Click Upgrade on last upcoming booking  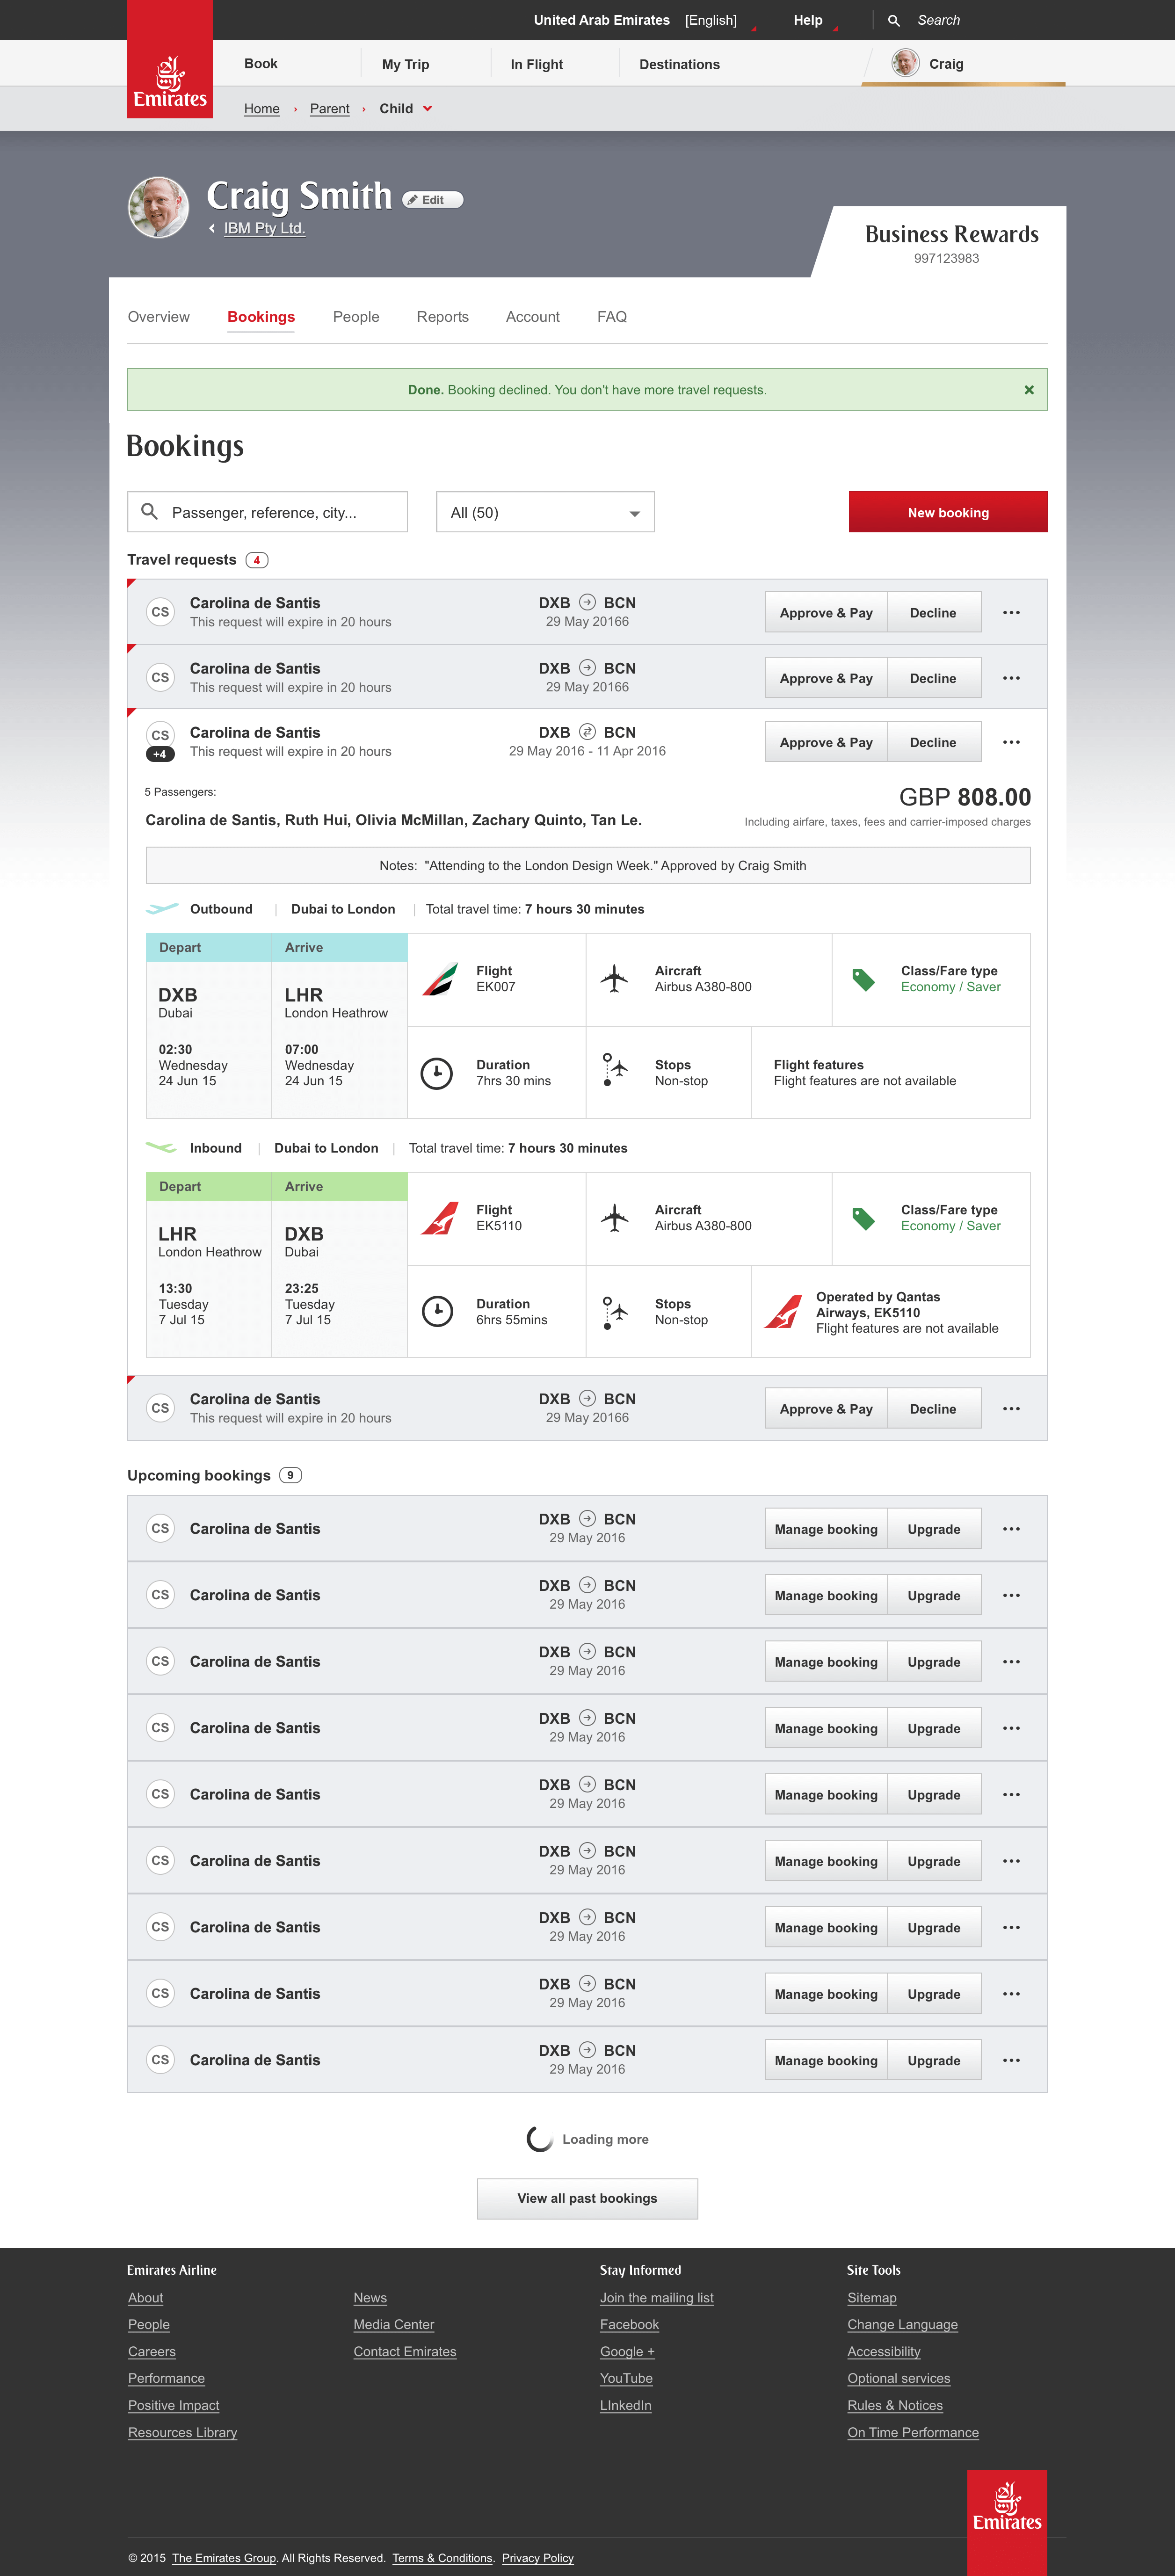[x=933, y=2060]
